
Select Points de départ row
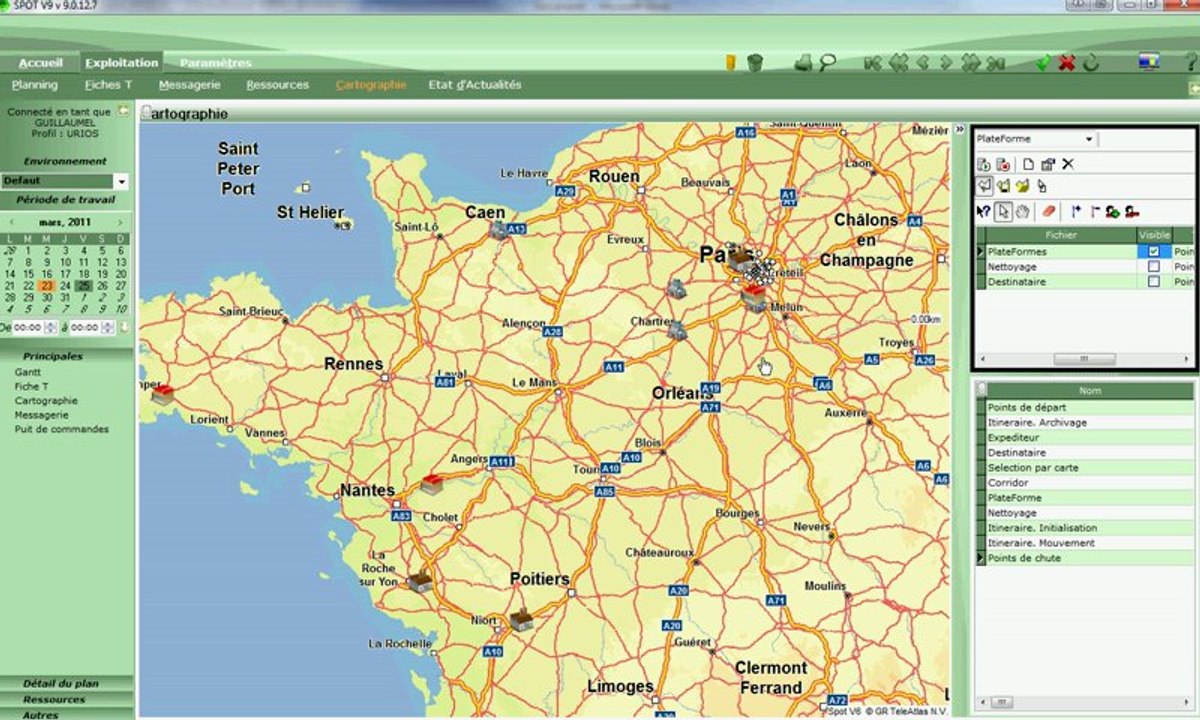[x=1090, y=407]
